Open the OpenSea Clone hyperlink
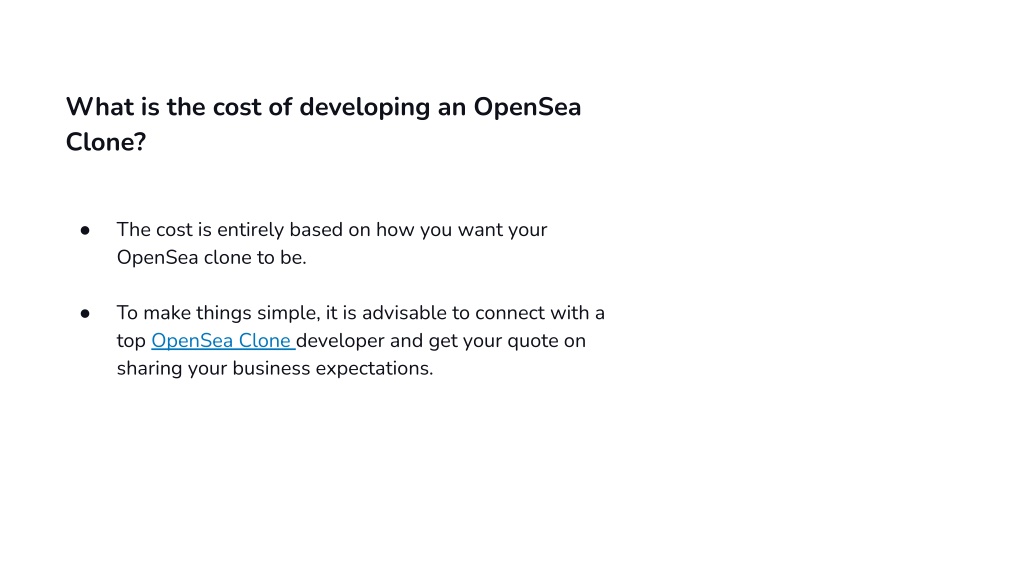The height and width of the screenshot is (576, 1024). click(x=223, y=341)
